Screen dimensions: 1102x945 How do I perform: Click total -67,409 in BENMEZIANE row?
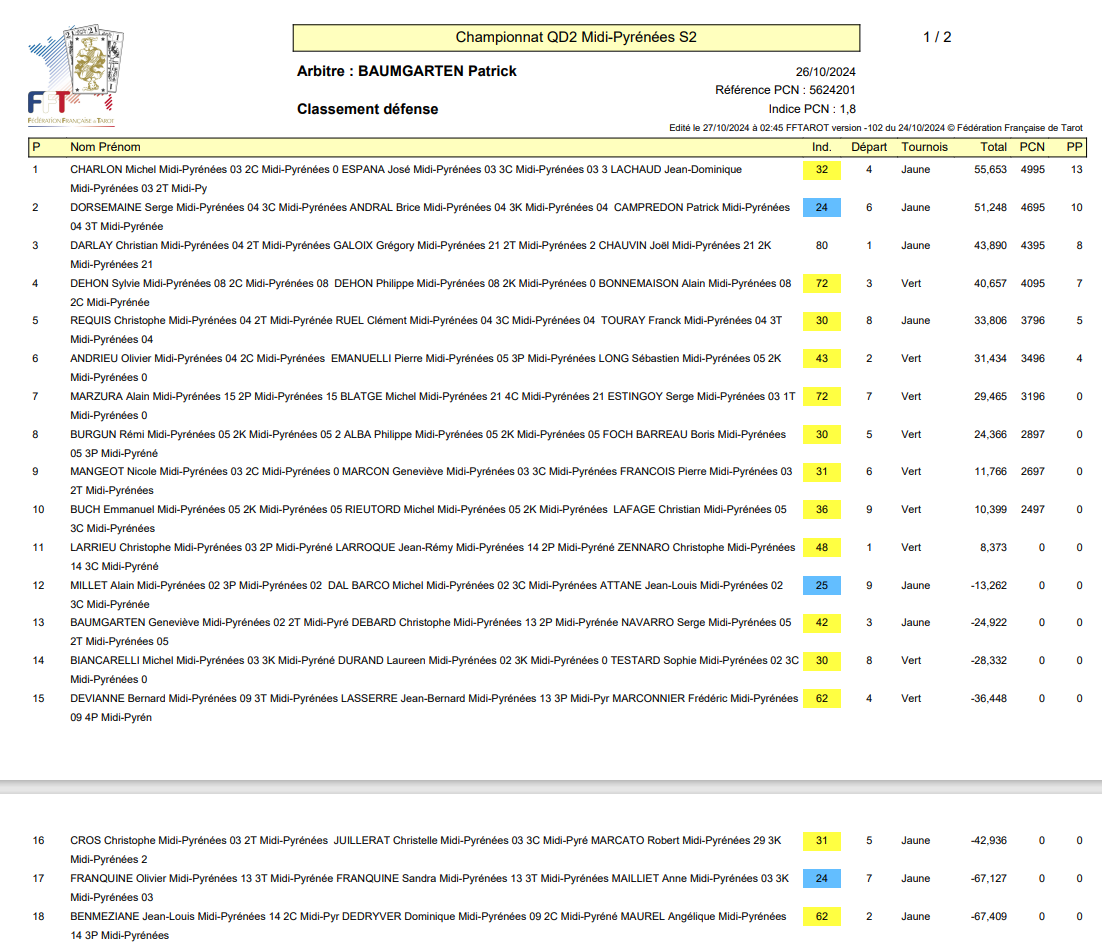tap(989, 916)
